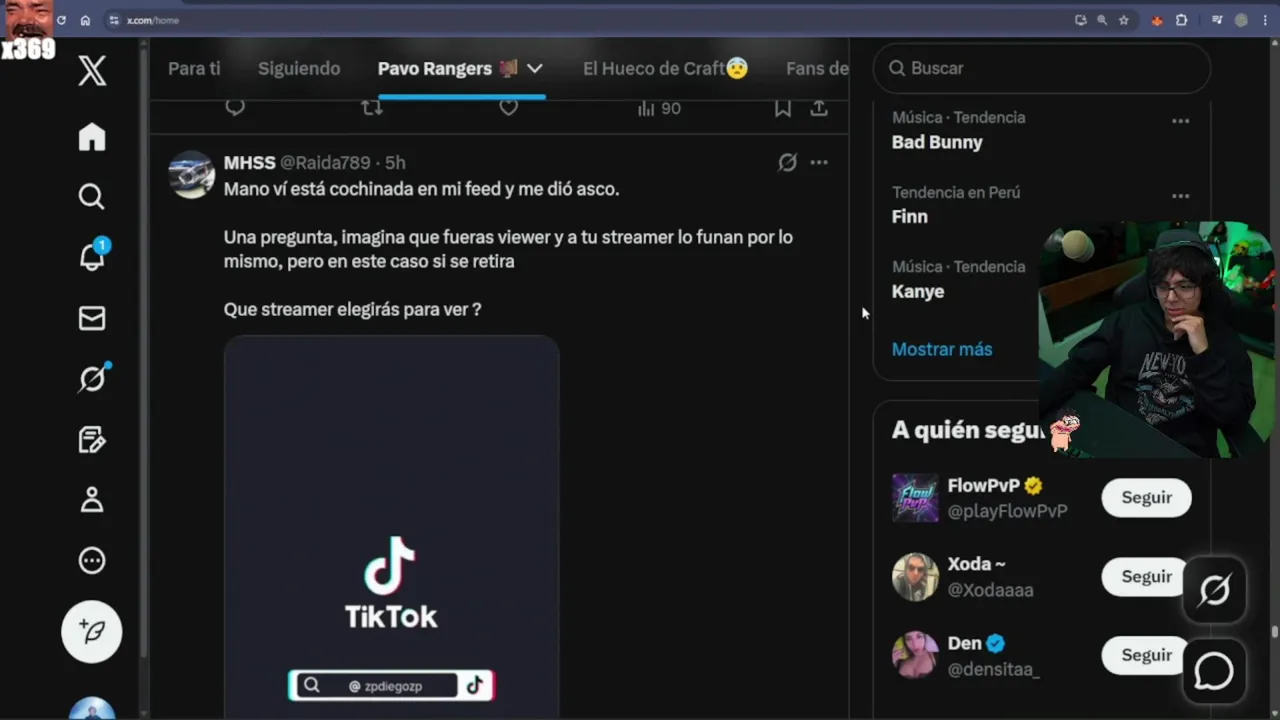Open Den profile avatar
Viewport: 1280px width, 720px height.
click(915, 655)
